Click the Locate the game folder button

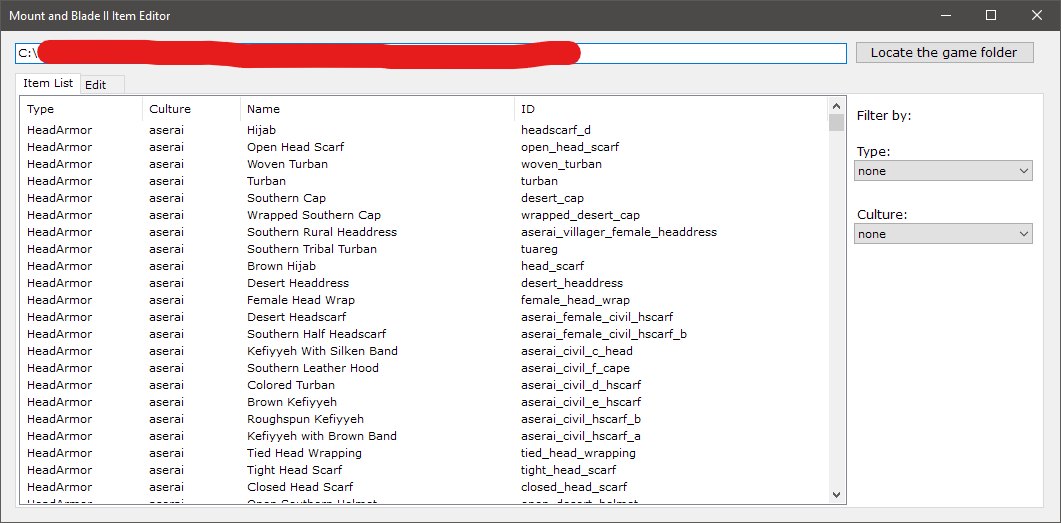pyautogui.click(x=944, y=53)
